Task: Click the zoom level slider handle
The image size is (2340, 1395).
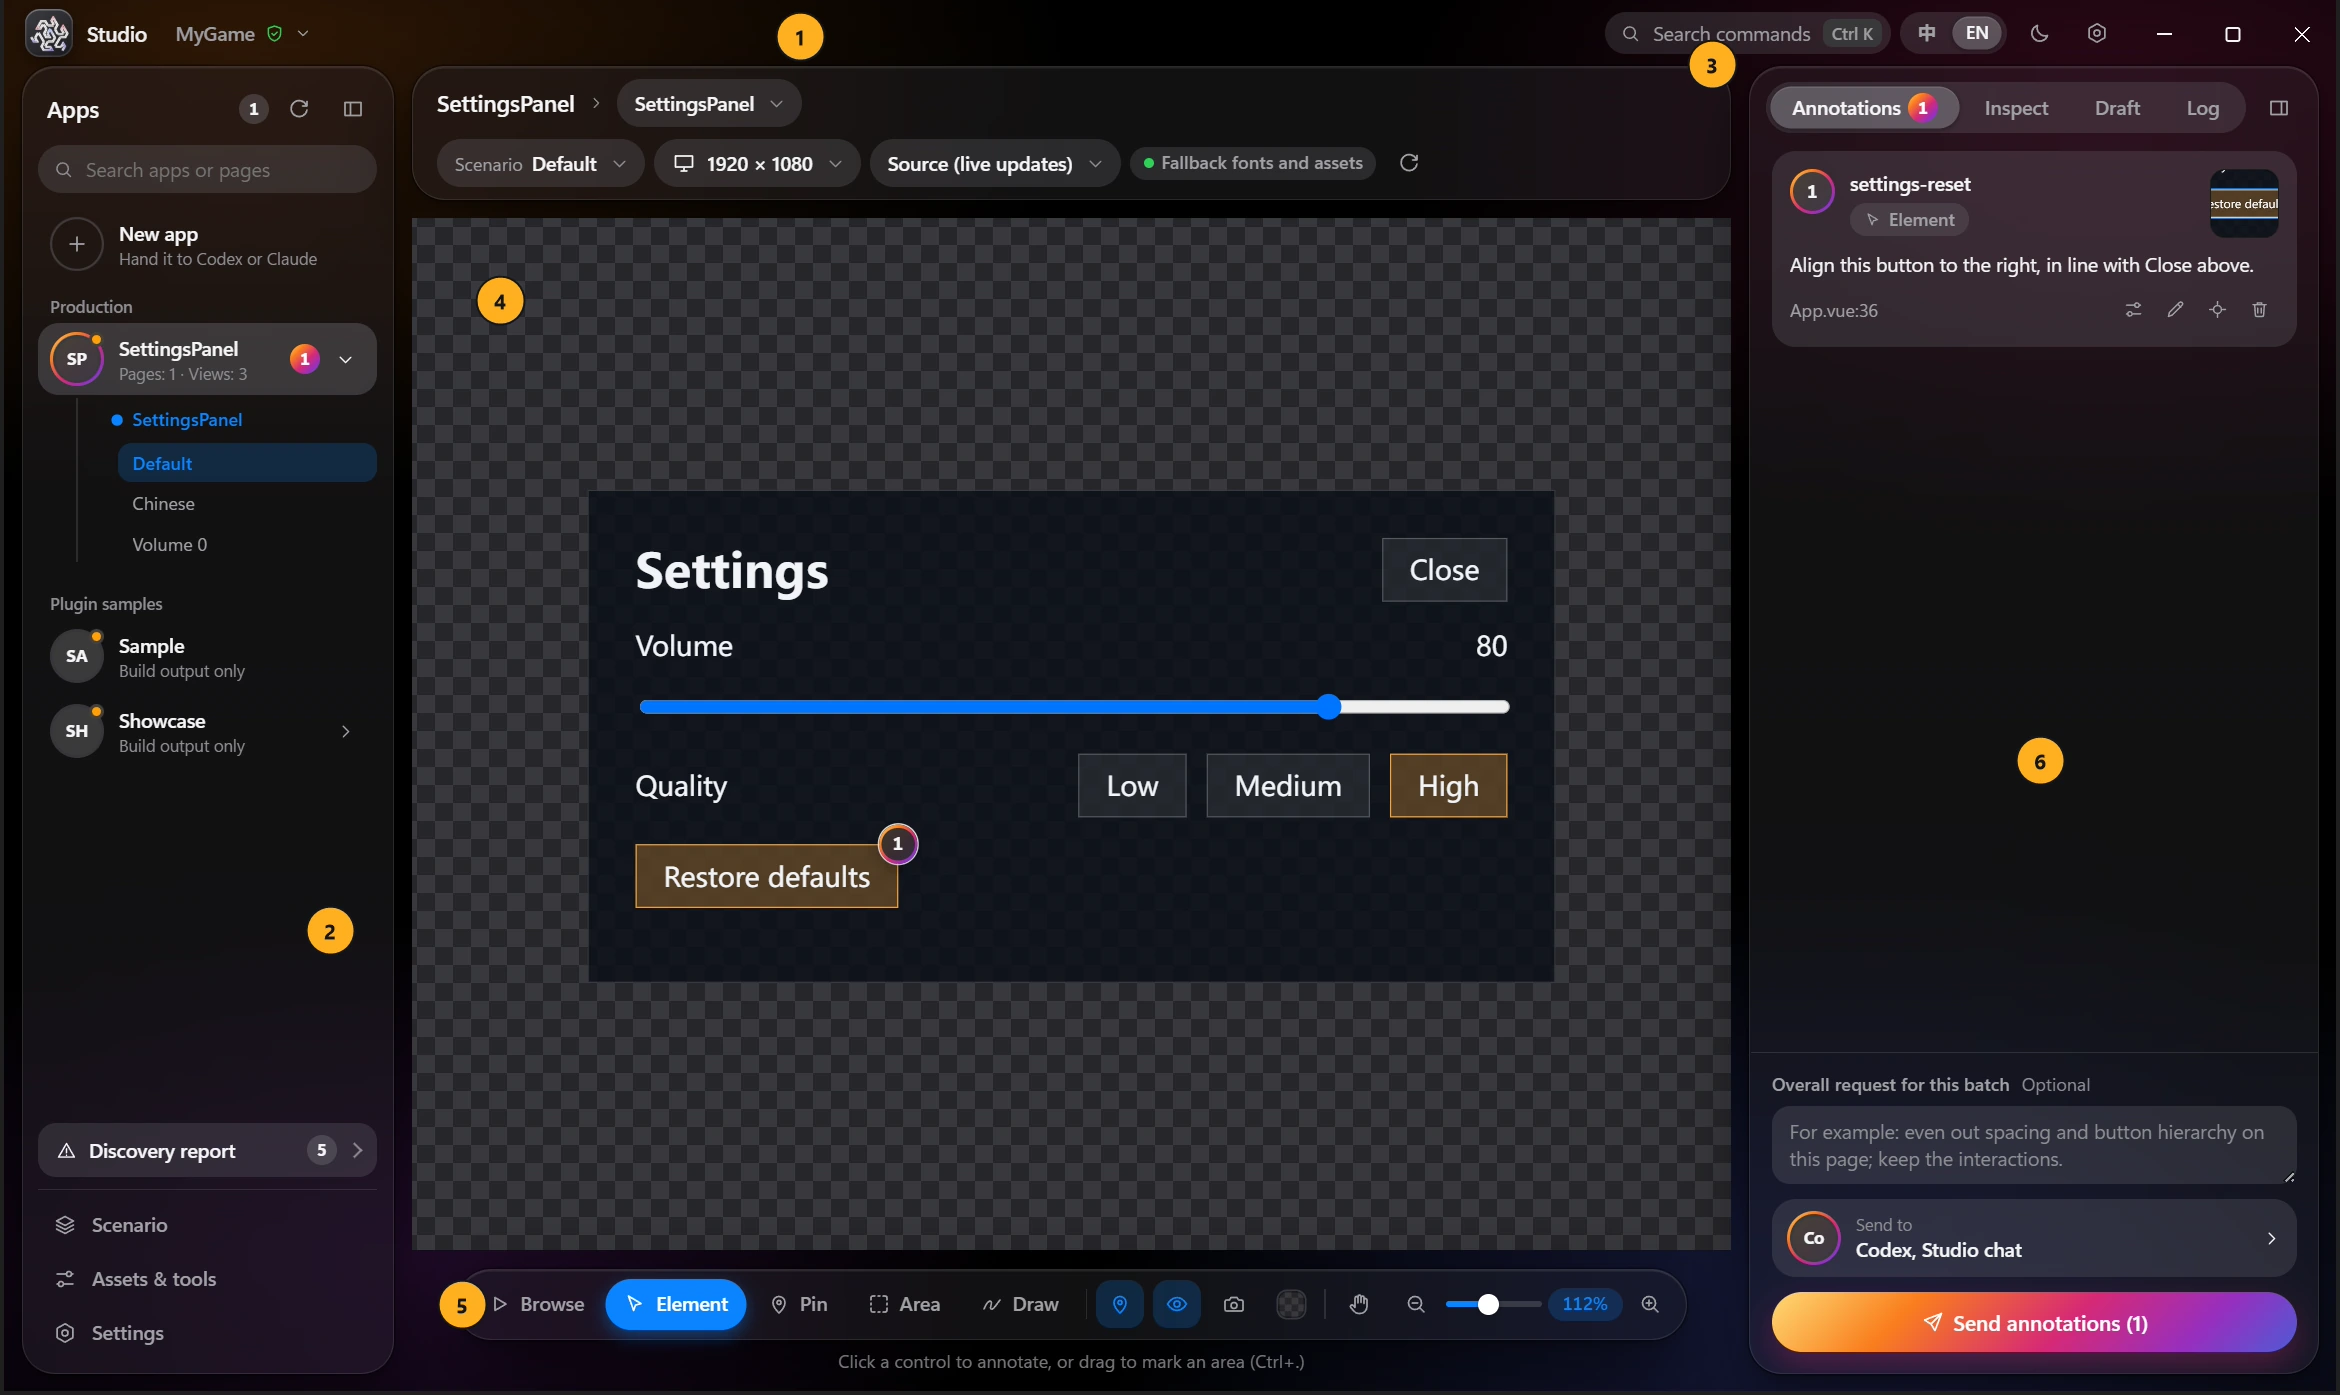Action: (1488, 1304)
